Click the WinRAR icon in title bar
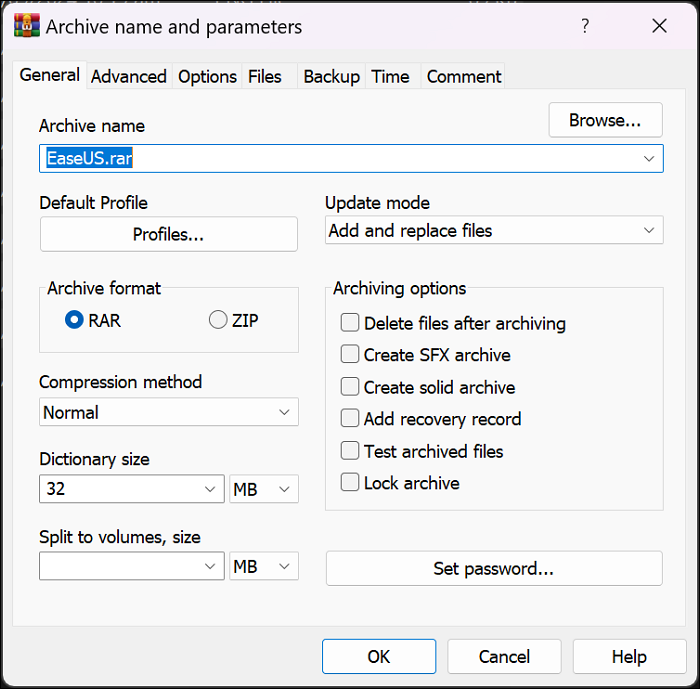Screen dimensions: 700x689 point(27,27)
